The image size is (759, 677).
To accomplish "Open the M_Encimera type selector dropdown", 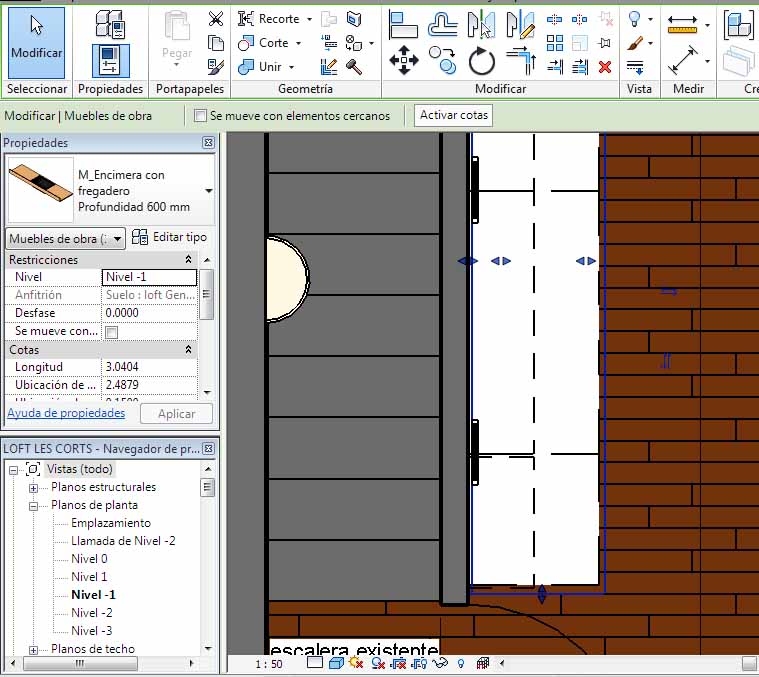I will click(208, 190).
